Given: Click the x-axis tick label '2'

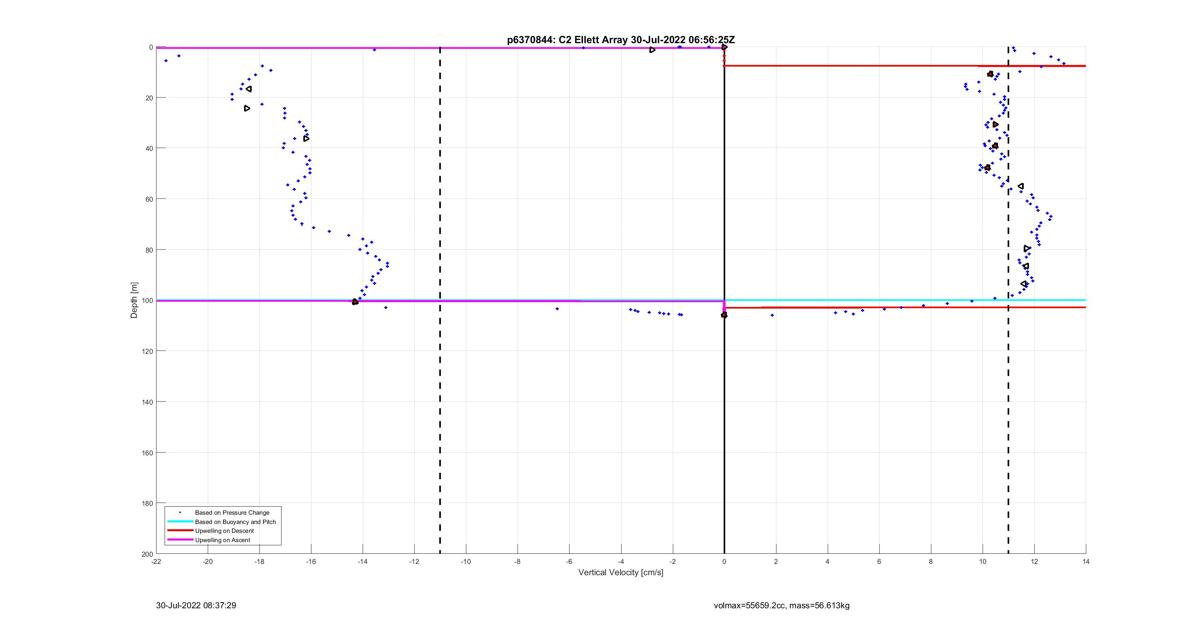Looking at the screenshot, I should click(x=776, y=561).
